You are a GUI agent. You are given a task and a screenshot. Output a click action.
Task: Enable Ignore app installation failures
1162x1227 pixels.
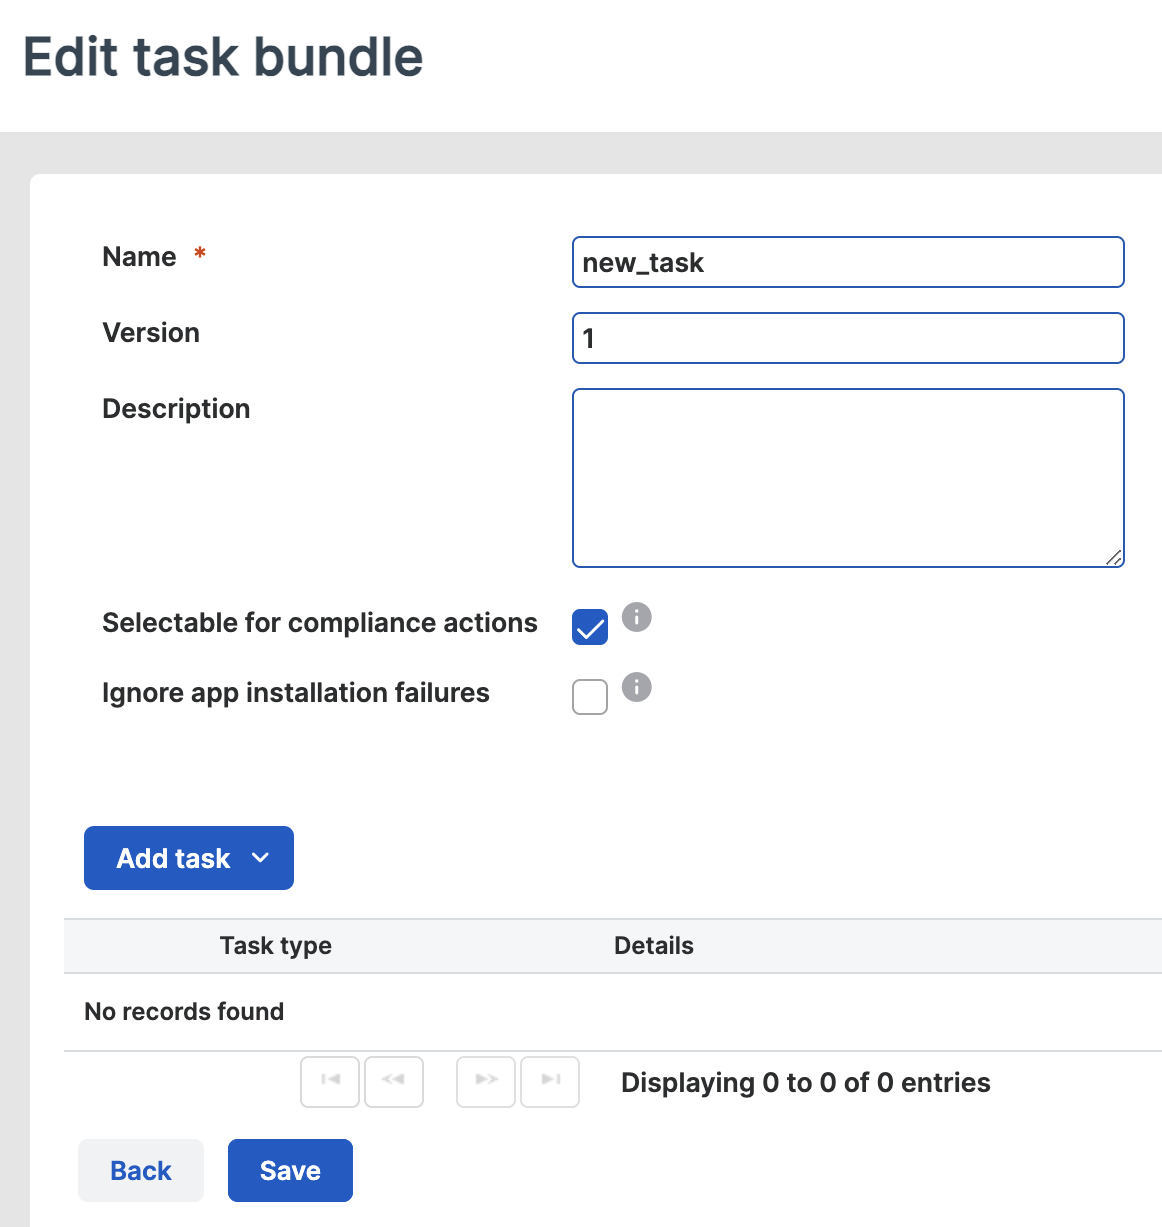(x=590, y=697)
